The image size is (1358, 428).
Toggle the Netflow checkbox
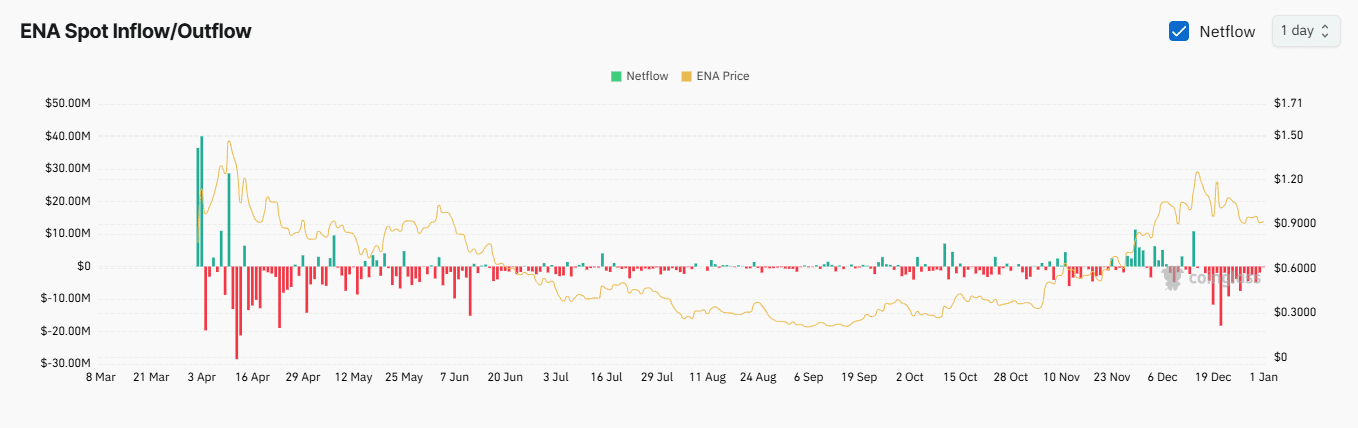click(1179, 31)
